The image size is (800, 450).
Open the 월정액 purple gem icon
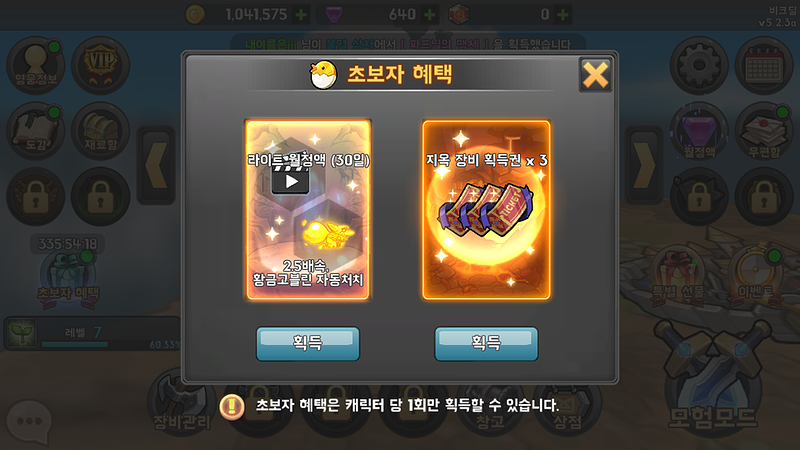(699, 131)
